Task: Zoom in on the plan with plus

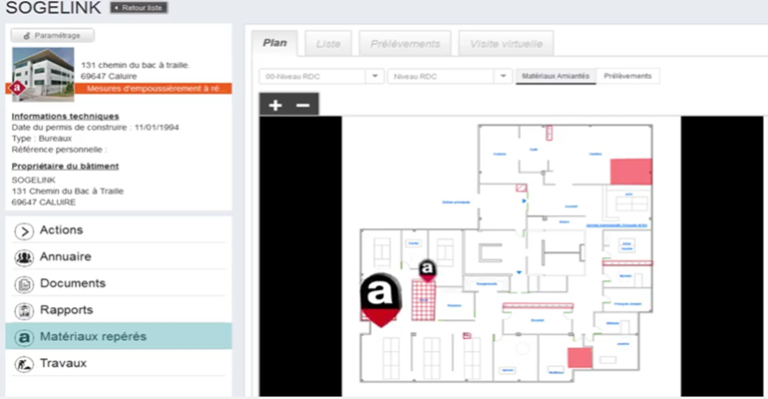Action: coord(275,105)
